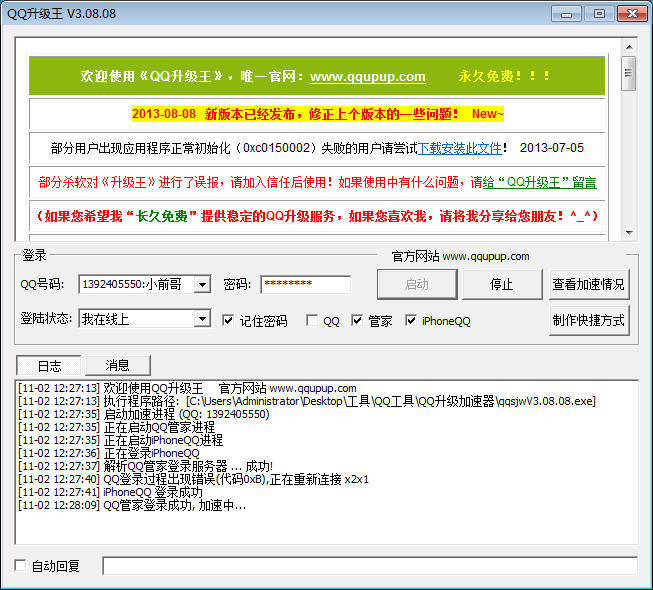Focus the auto-reply text input box
The height and width of the screenshot is (590, 653).
pyautogui.click(x=369, y=566)
